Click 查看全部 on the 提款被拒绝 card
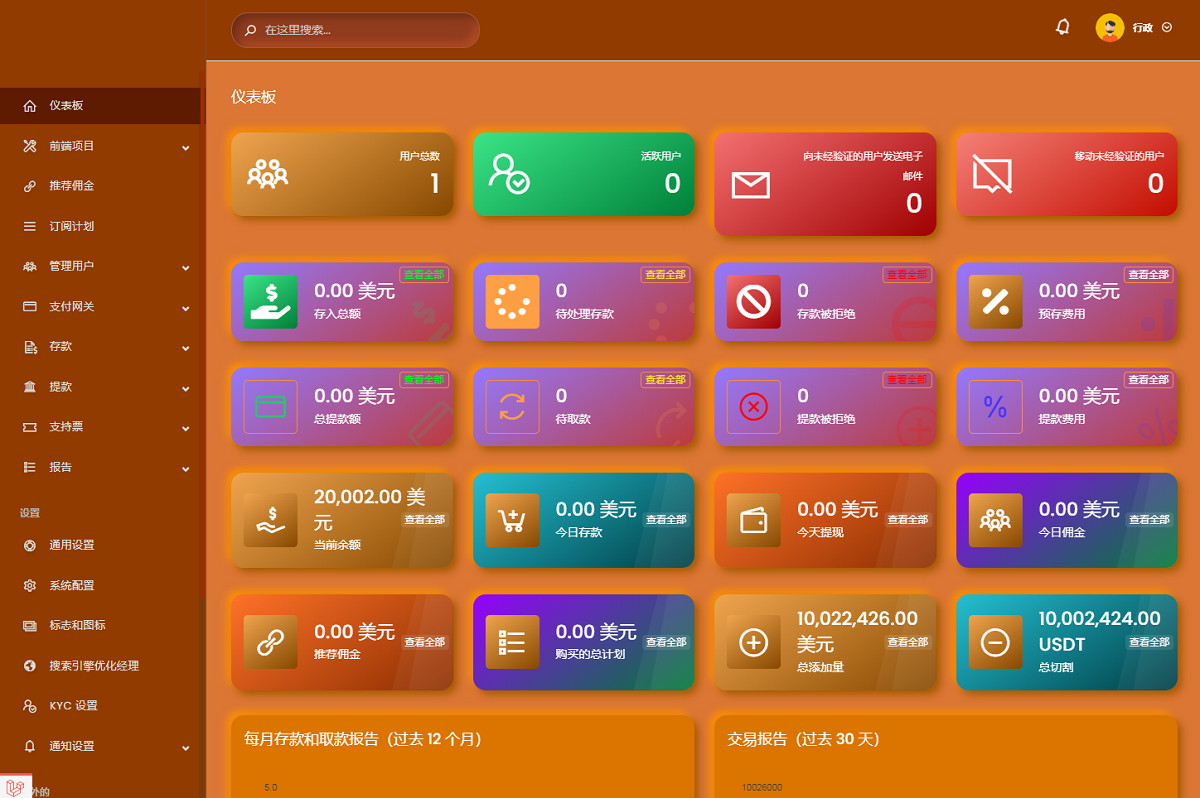The width and height of the screenshot is (1200, 798). 907,380
